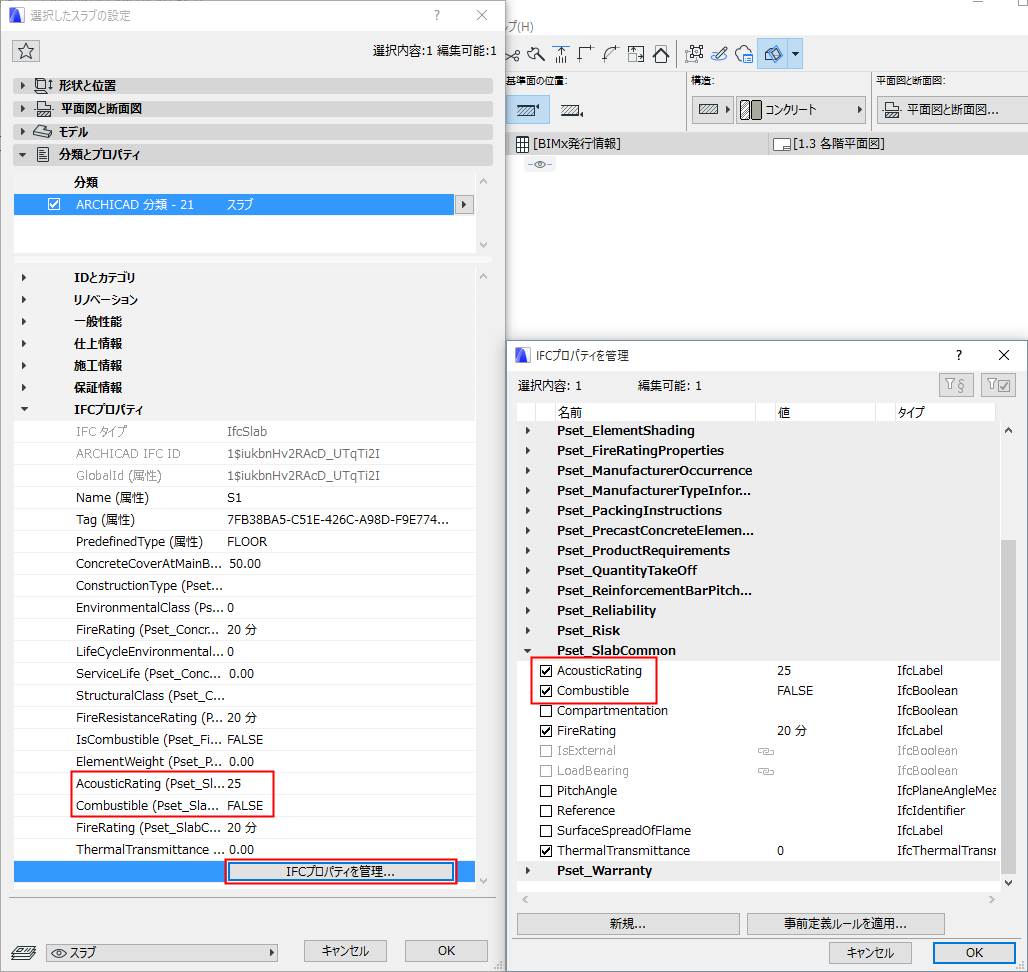Click the OK button in IFC manager
This screenshot has height=972, width=1028.
click(974, 952)
